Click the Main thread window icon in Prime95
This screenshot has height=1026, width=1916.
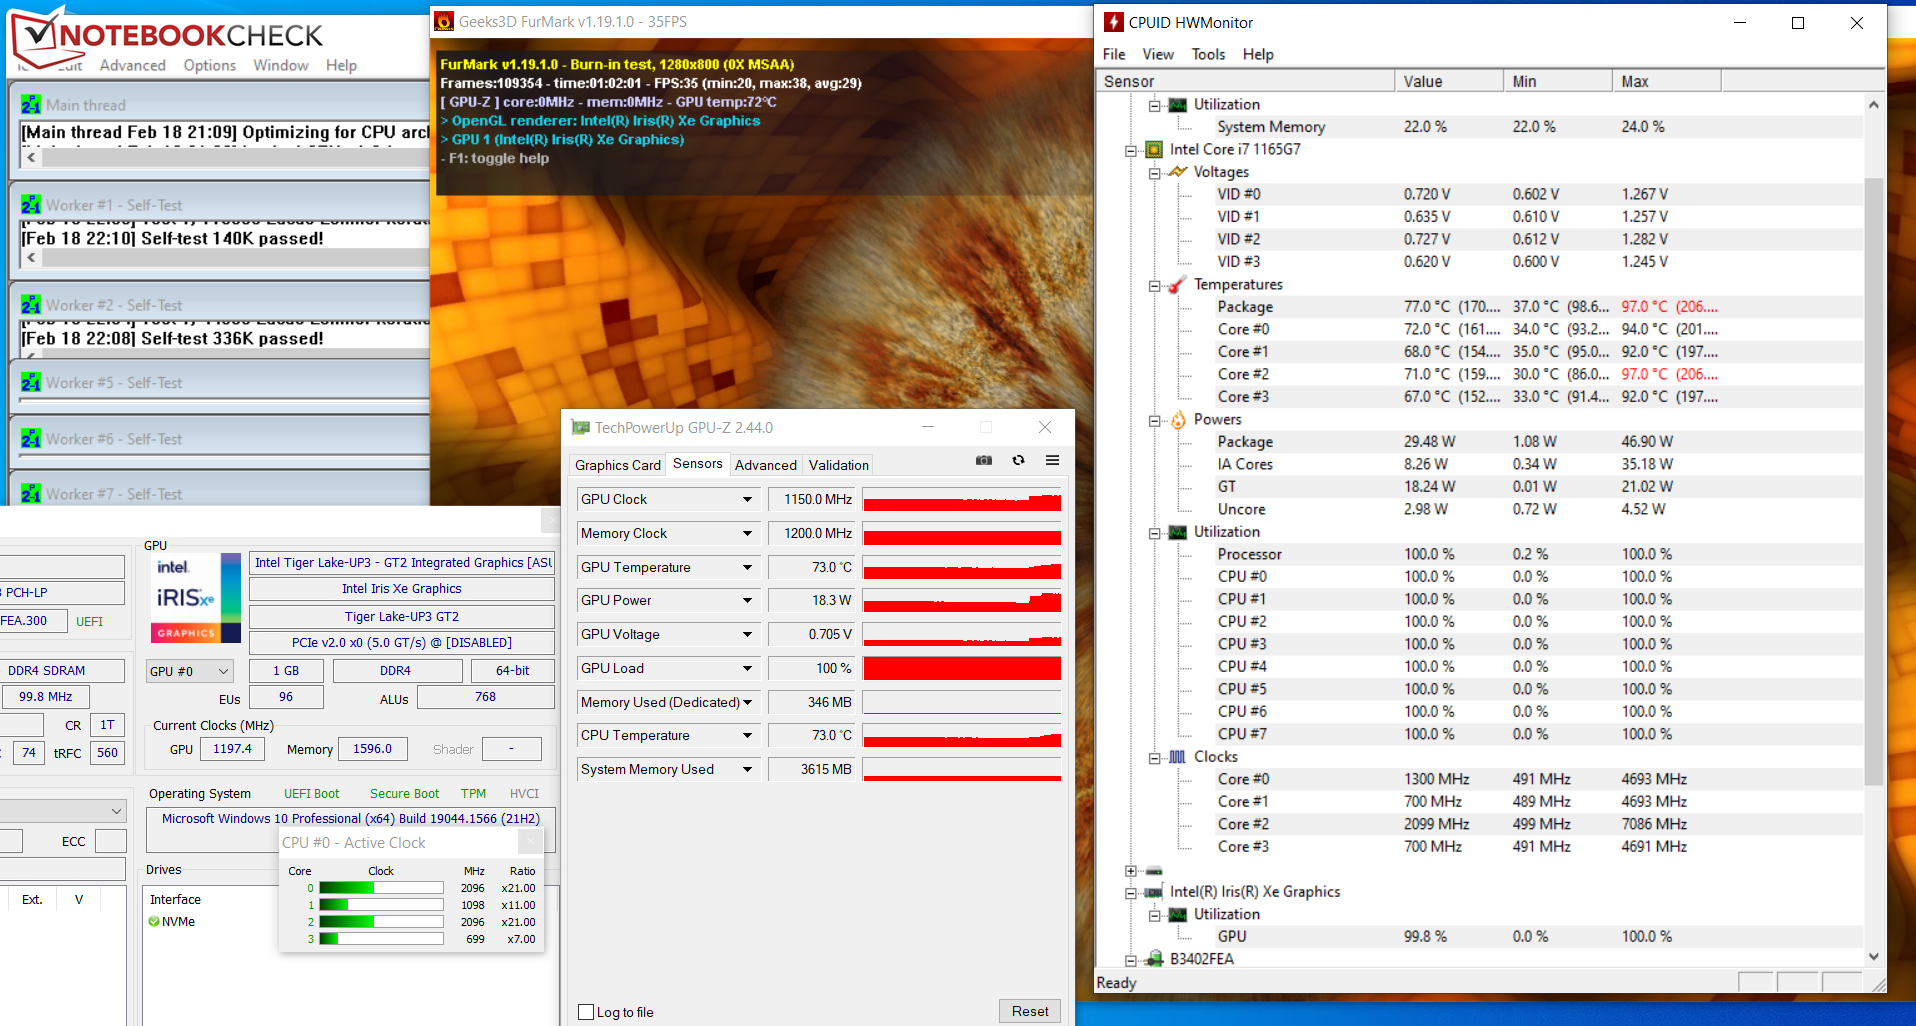[x=31, y=105]
